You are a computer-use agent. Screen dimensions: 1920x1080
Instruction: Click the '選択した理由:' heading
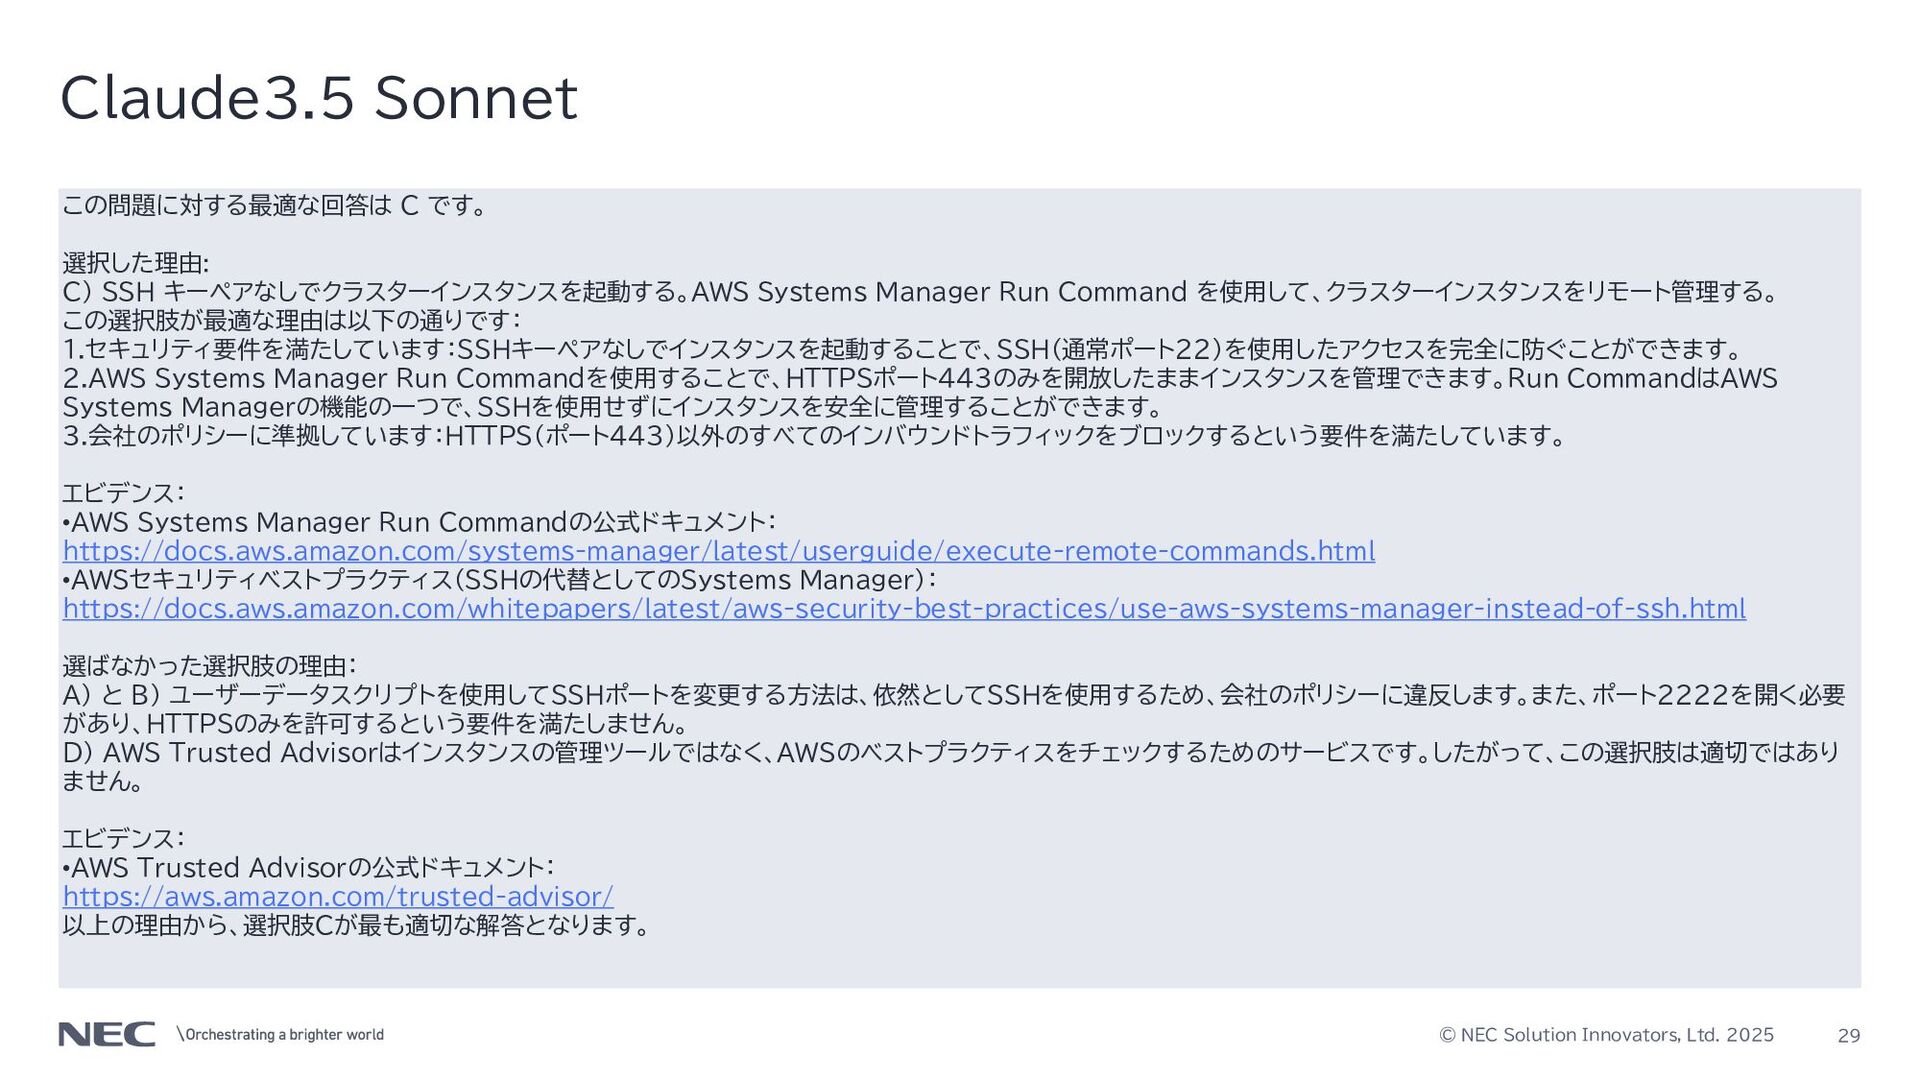click(135, 263)
